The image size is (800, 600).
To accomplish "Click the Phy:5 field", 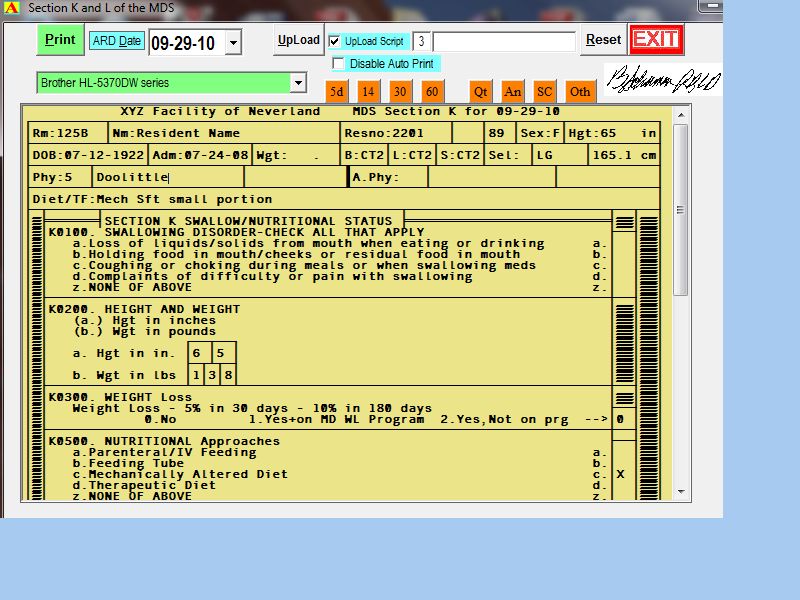I will (60, 177).
